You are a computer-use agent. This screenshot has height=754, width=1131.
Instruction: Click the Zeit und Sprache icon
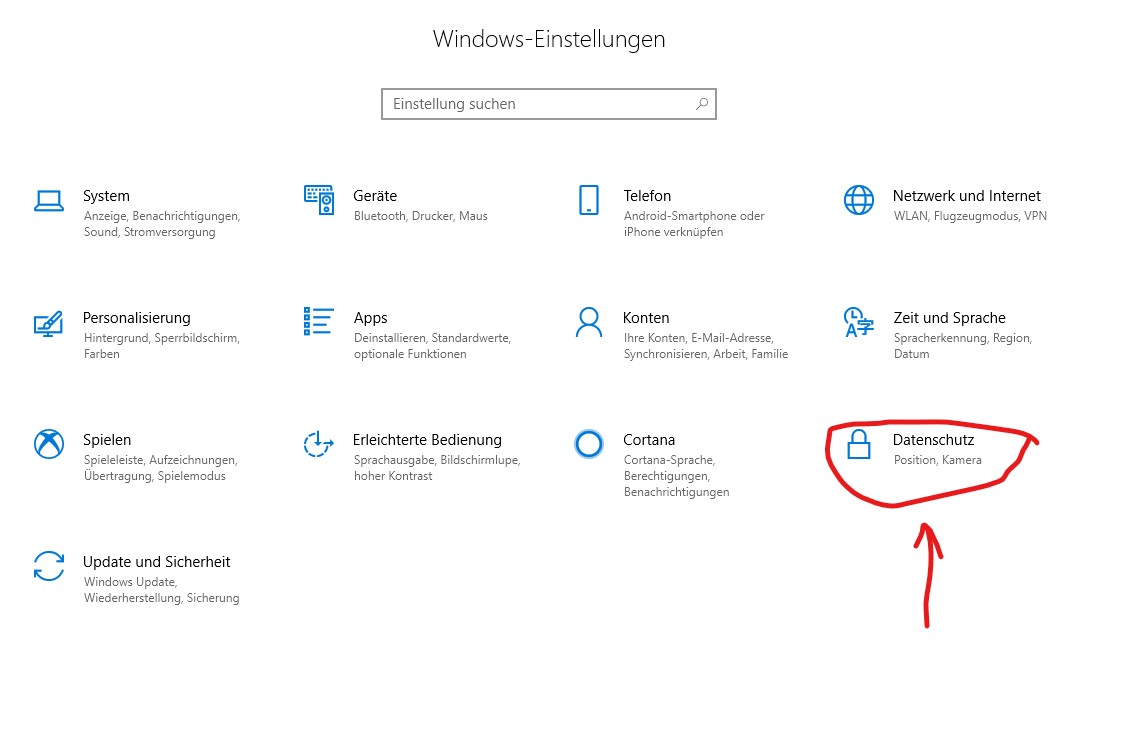[x=858, y=322]
